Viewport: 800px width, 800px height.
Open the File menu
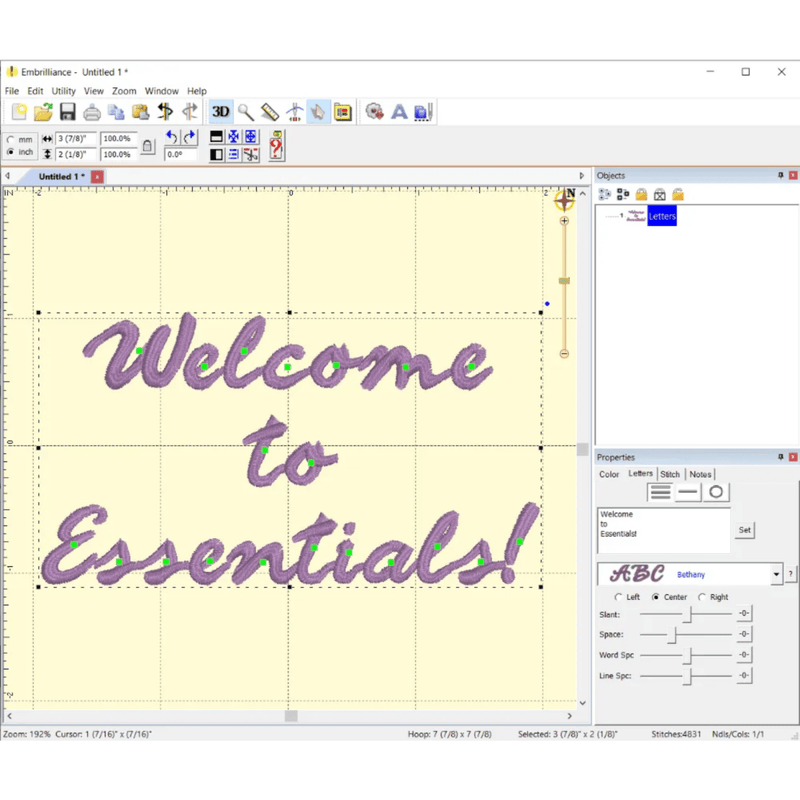pos(12,91)
